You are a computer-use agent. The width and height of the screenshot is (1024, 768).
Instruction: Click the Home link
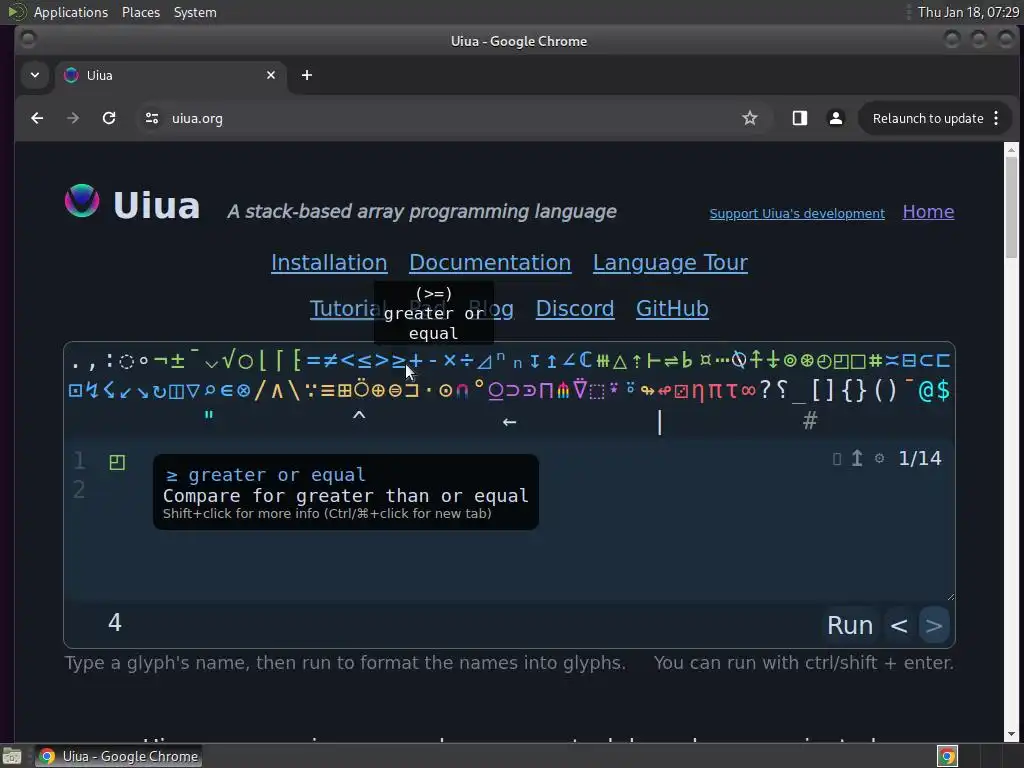(x=928, y=212)
